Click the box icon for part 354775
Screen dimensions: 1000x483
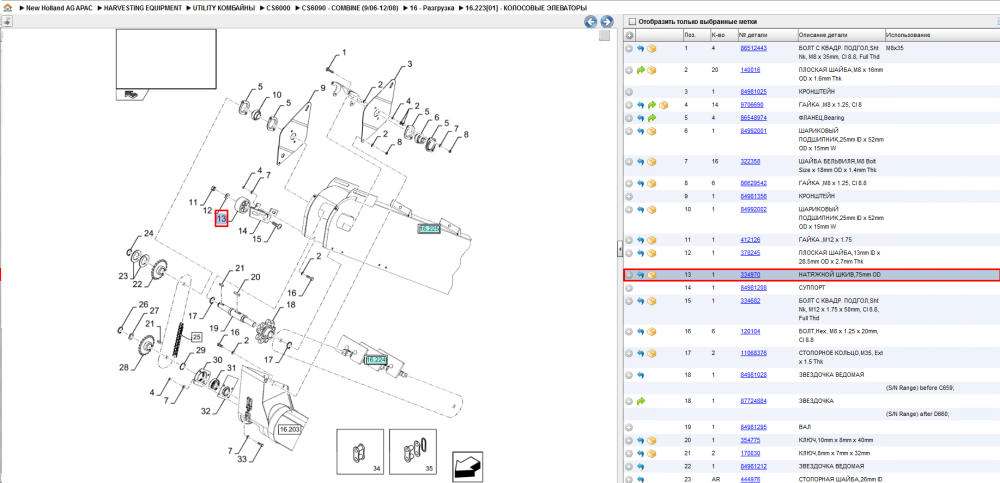coord(651,440)
